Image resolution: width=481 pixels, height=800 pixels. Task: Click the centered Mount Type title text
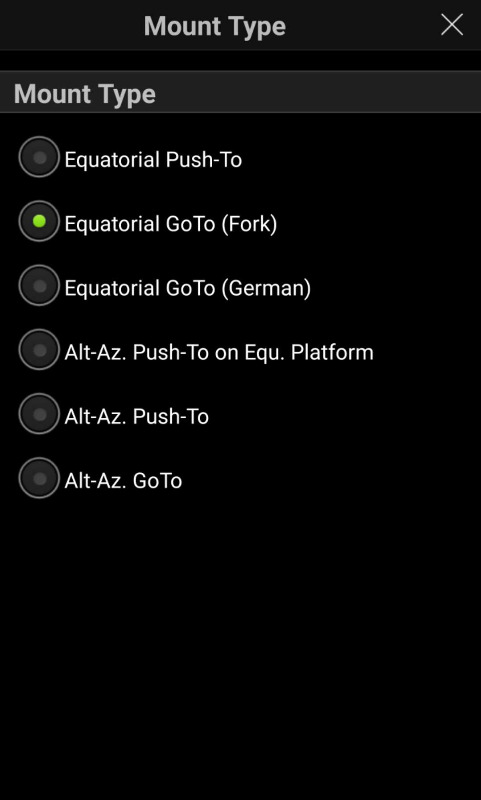[x=215, y=26]
